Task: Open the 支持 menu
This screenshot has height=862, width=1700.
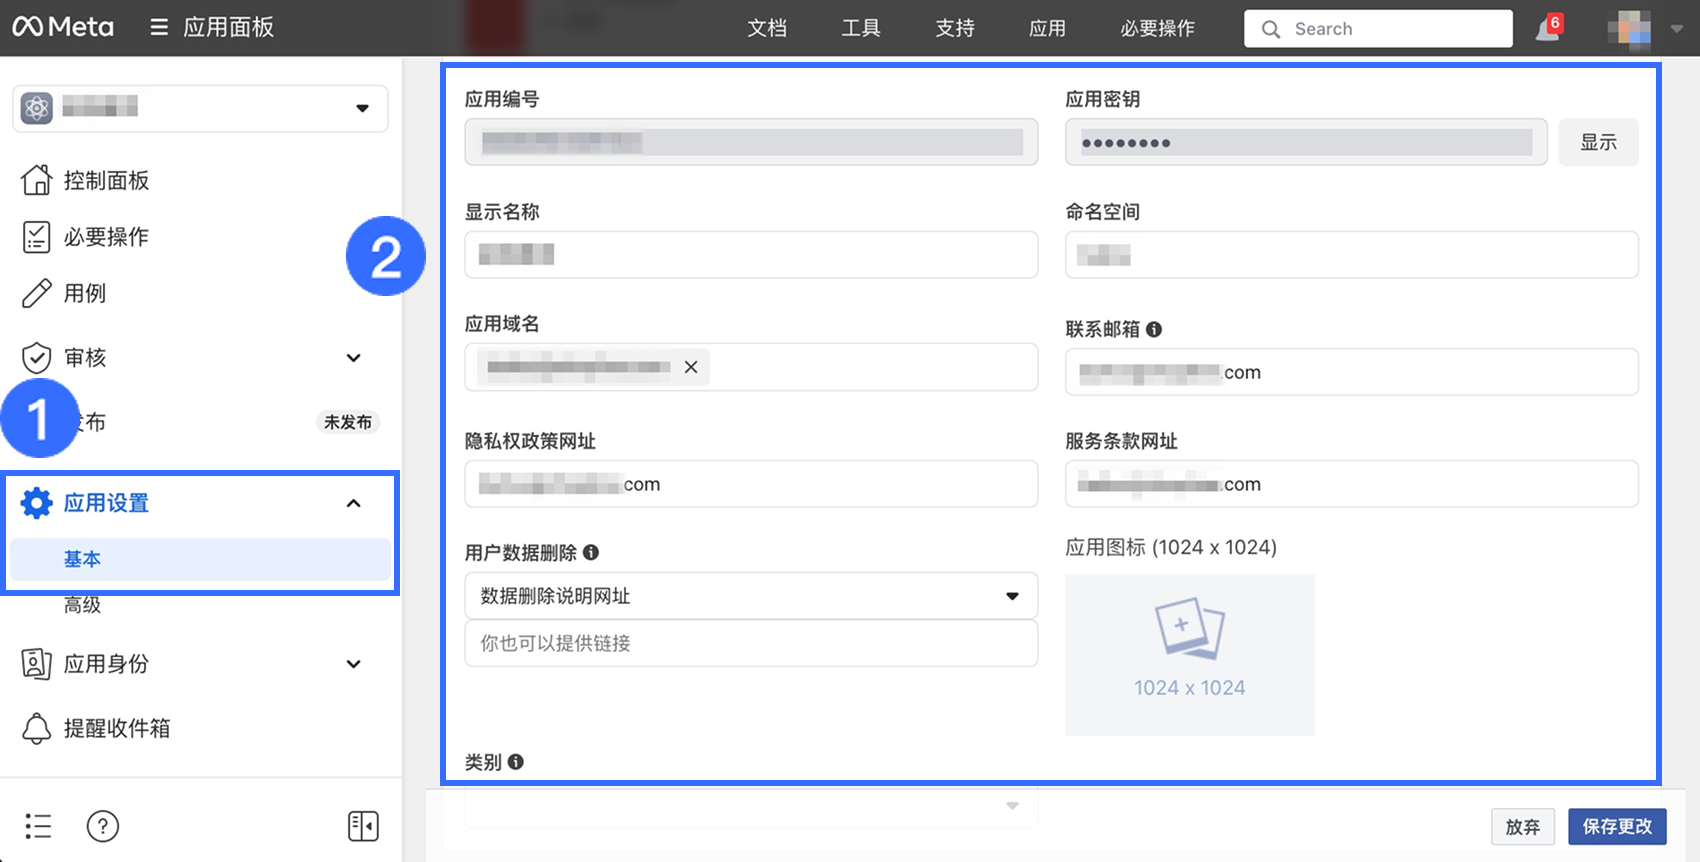Action: click(955, 28)
